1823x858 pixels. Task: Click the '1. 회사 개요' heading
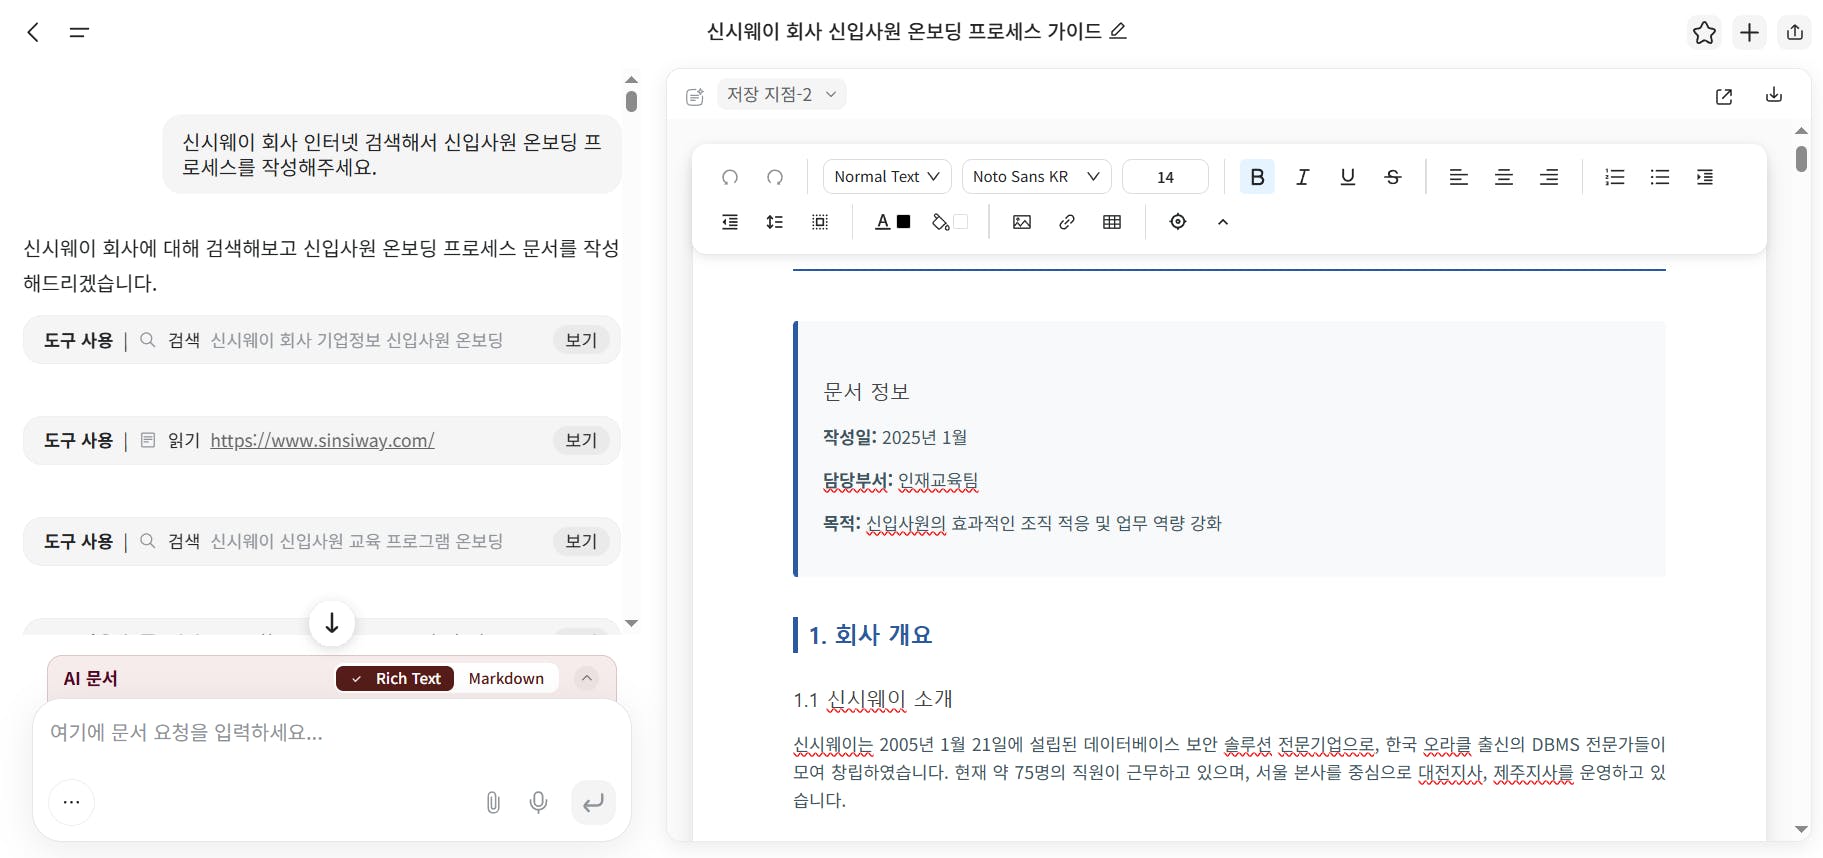click(x=870, y=635)
